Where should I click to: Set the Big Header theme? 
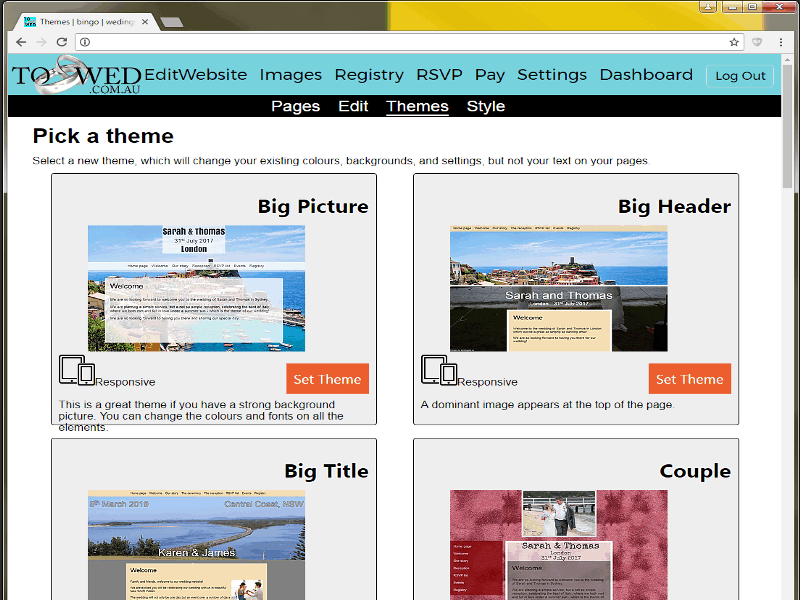tap(690, 379)
